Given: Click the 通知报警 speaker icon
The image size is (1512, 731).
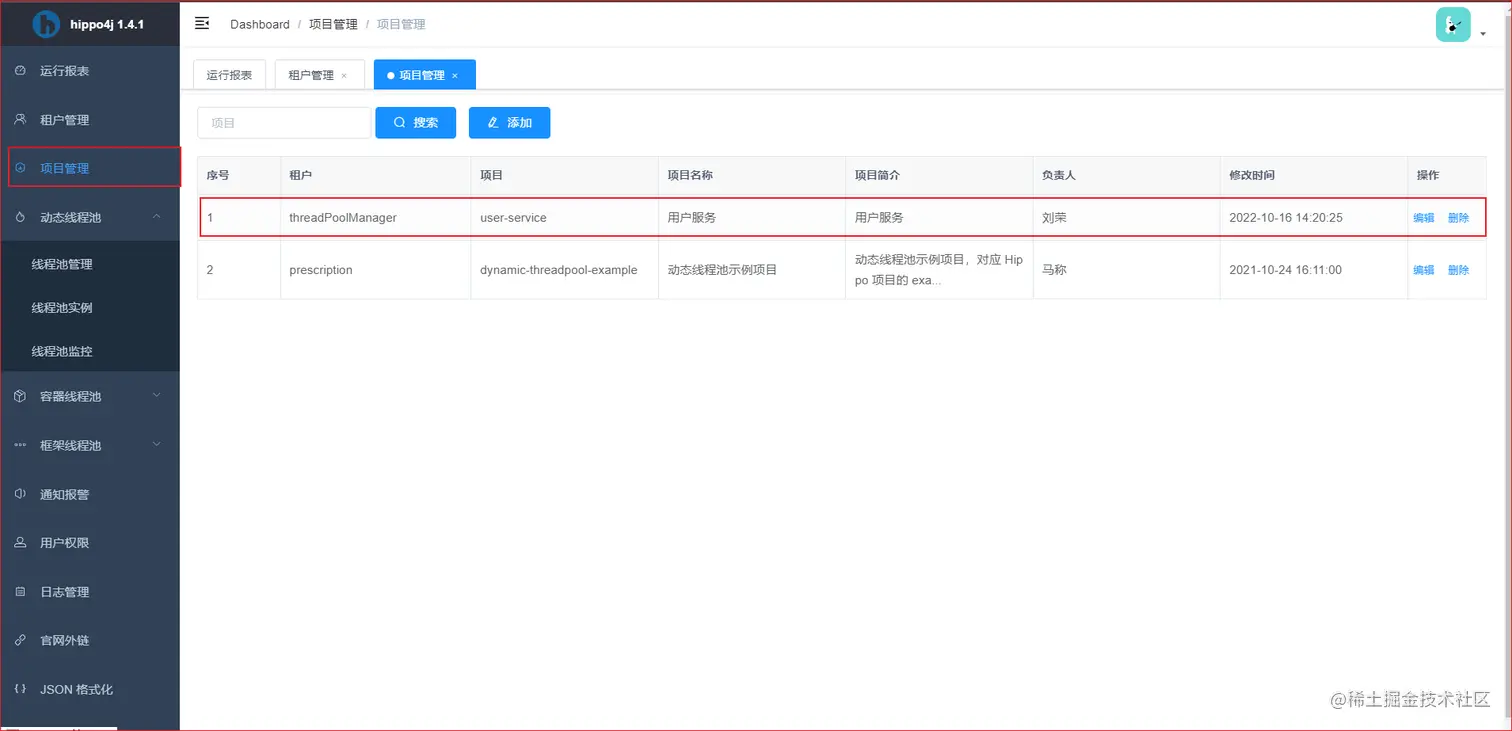Looking at the screenshot, I should tap(20, 494).
